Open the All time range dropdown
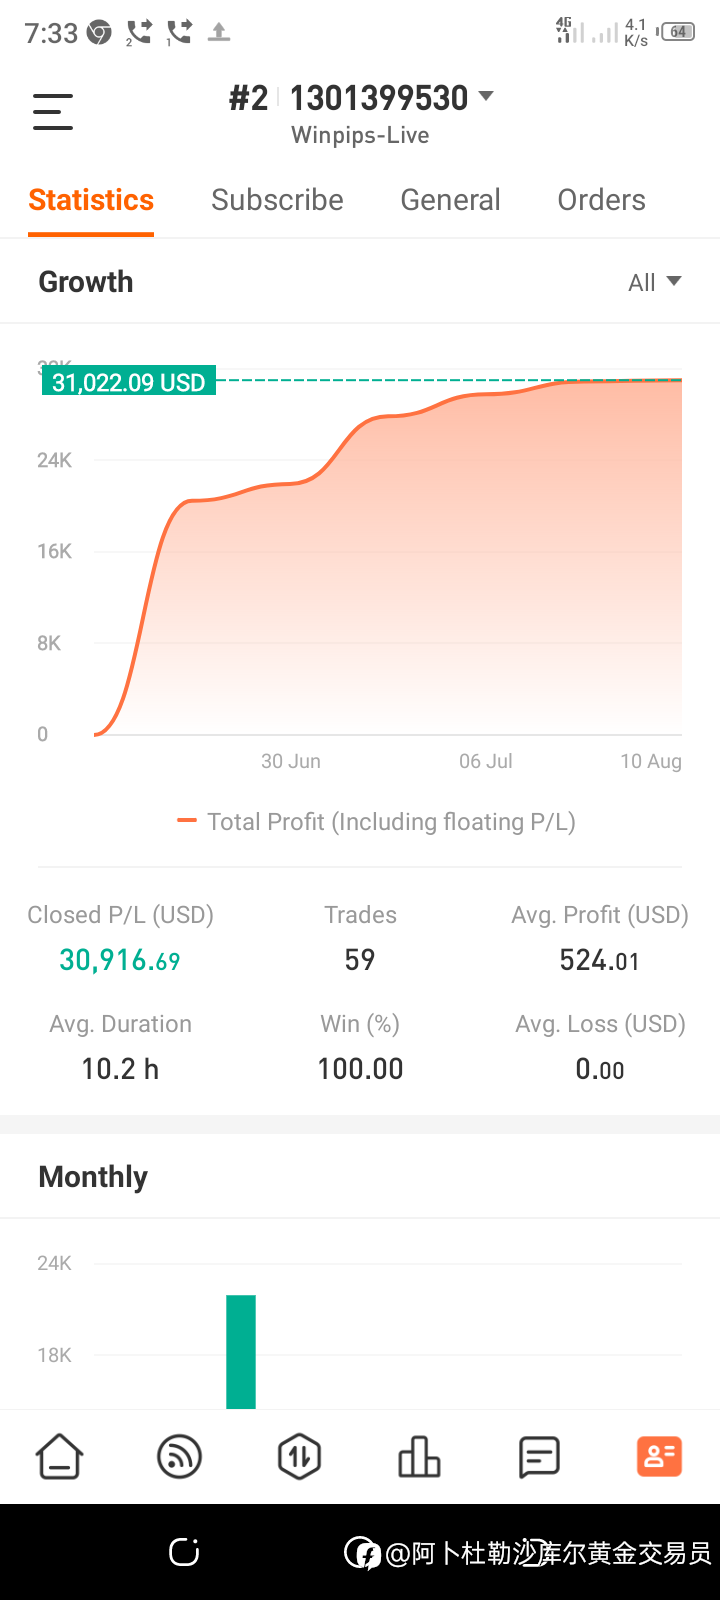Image resolution: width=720 pixels, height=1600 pixels. 655,282
